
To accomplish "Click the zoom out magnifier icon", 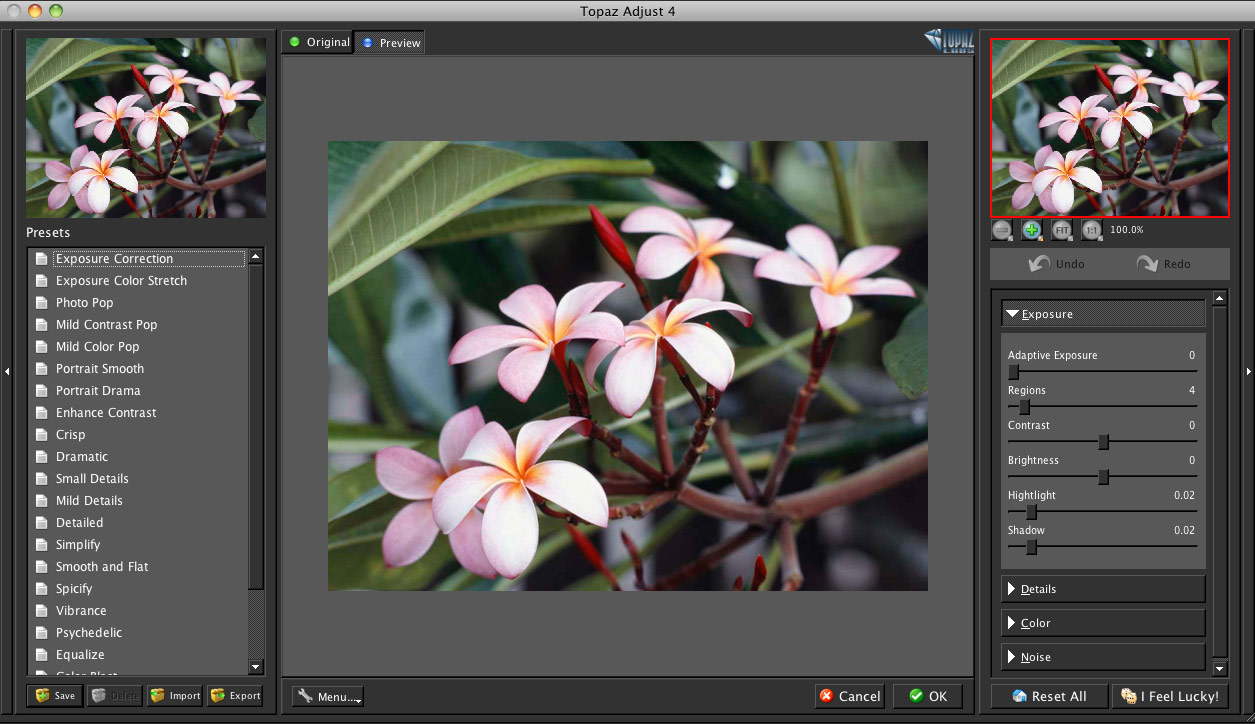I will click(x=1002, y=230).
